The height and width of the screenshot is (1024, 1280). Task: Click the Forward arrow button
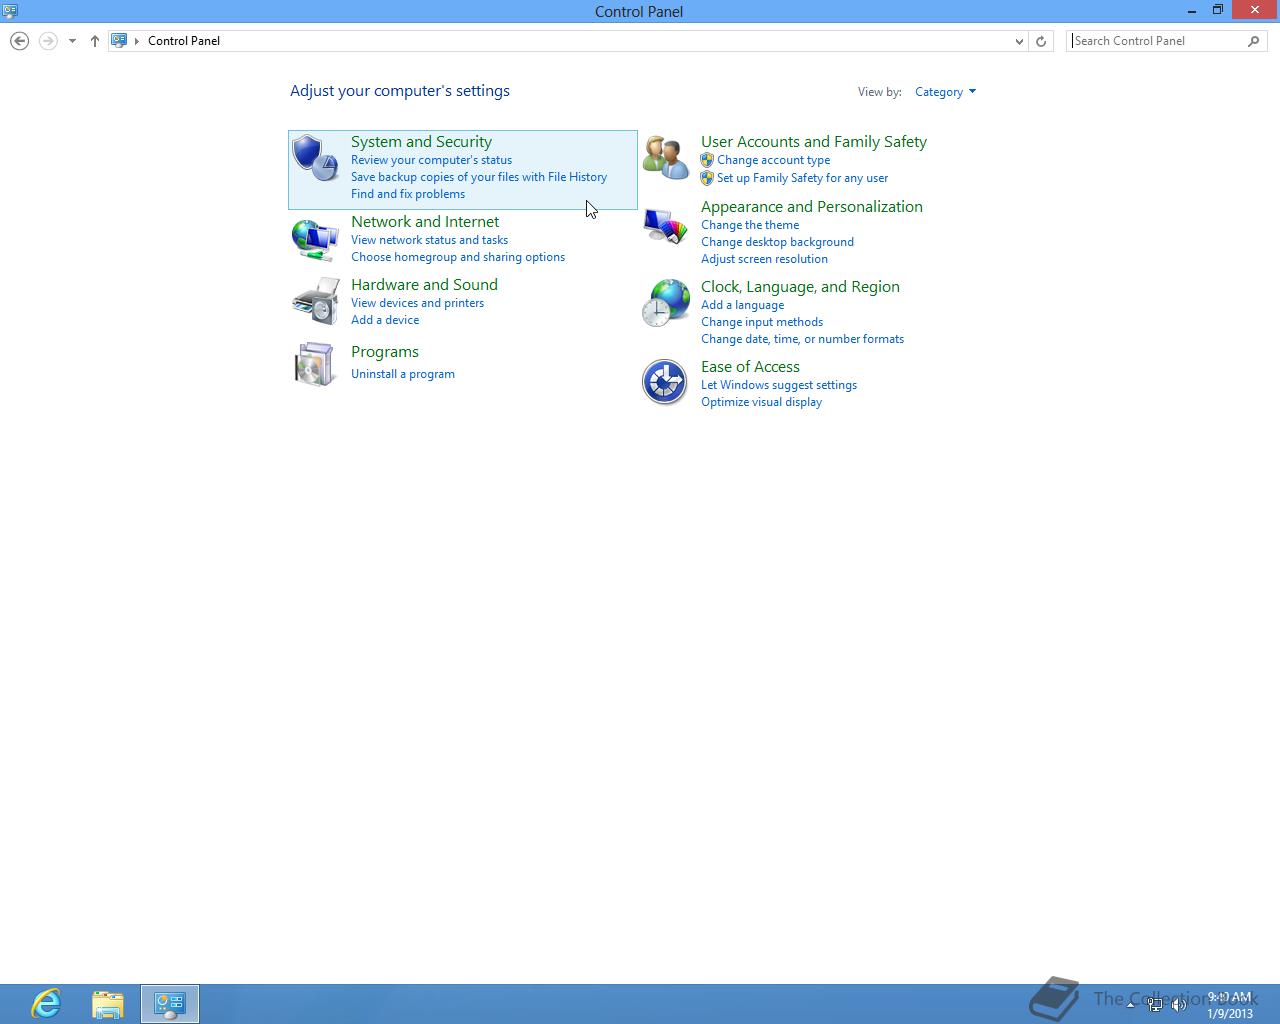(x=47, y=41)
